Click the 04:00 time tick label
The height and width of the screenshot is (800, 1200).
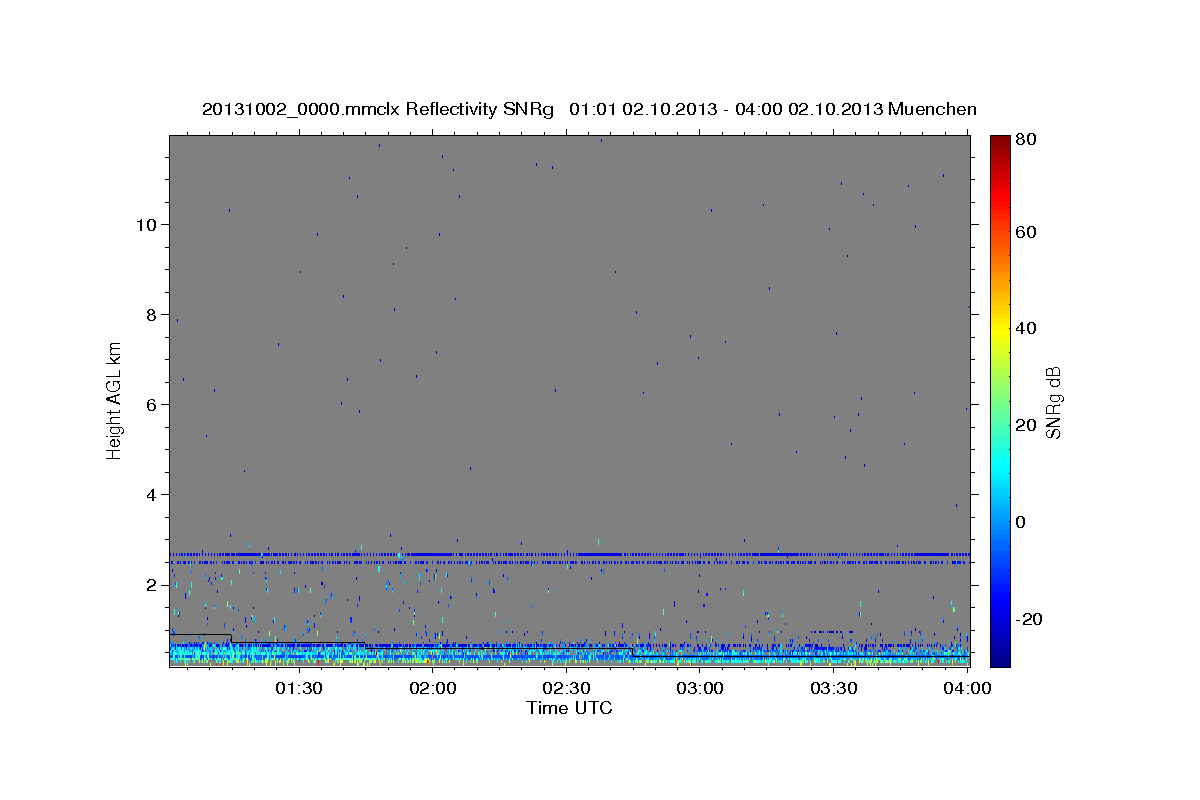pos(967,689)
